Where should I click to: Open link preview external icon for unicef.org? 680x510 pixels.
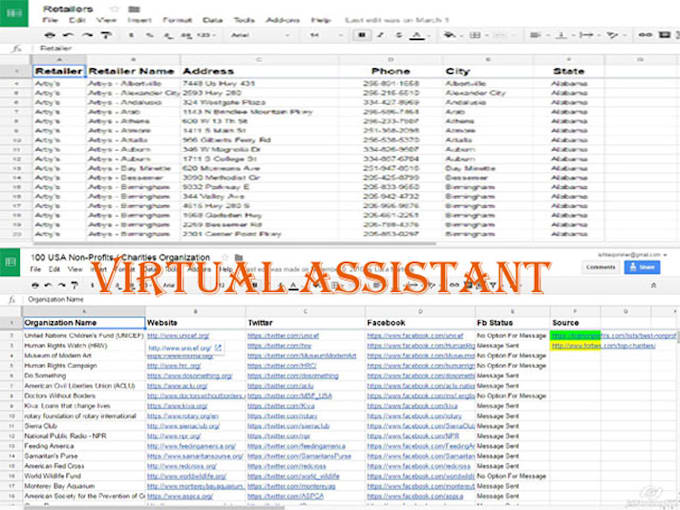tap(219, 348)
